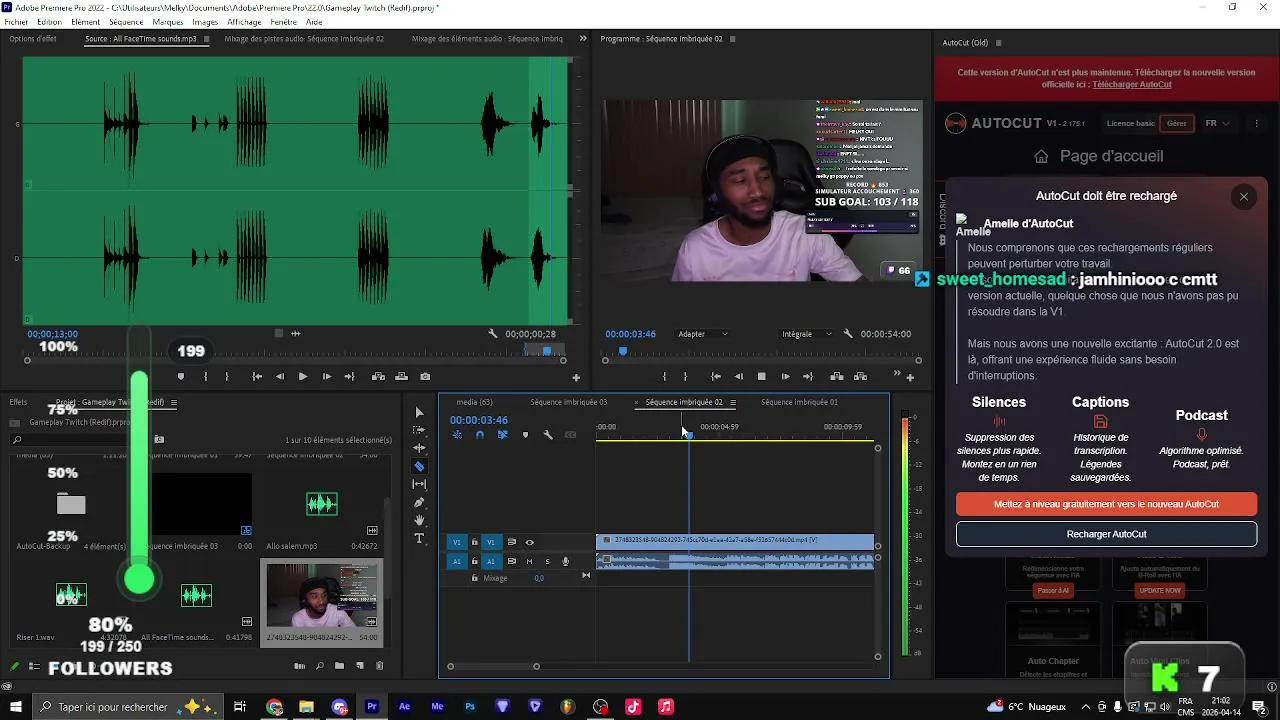
Task: Open AutoCut FR language dropdown
Action: point(1217,123)
